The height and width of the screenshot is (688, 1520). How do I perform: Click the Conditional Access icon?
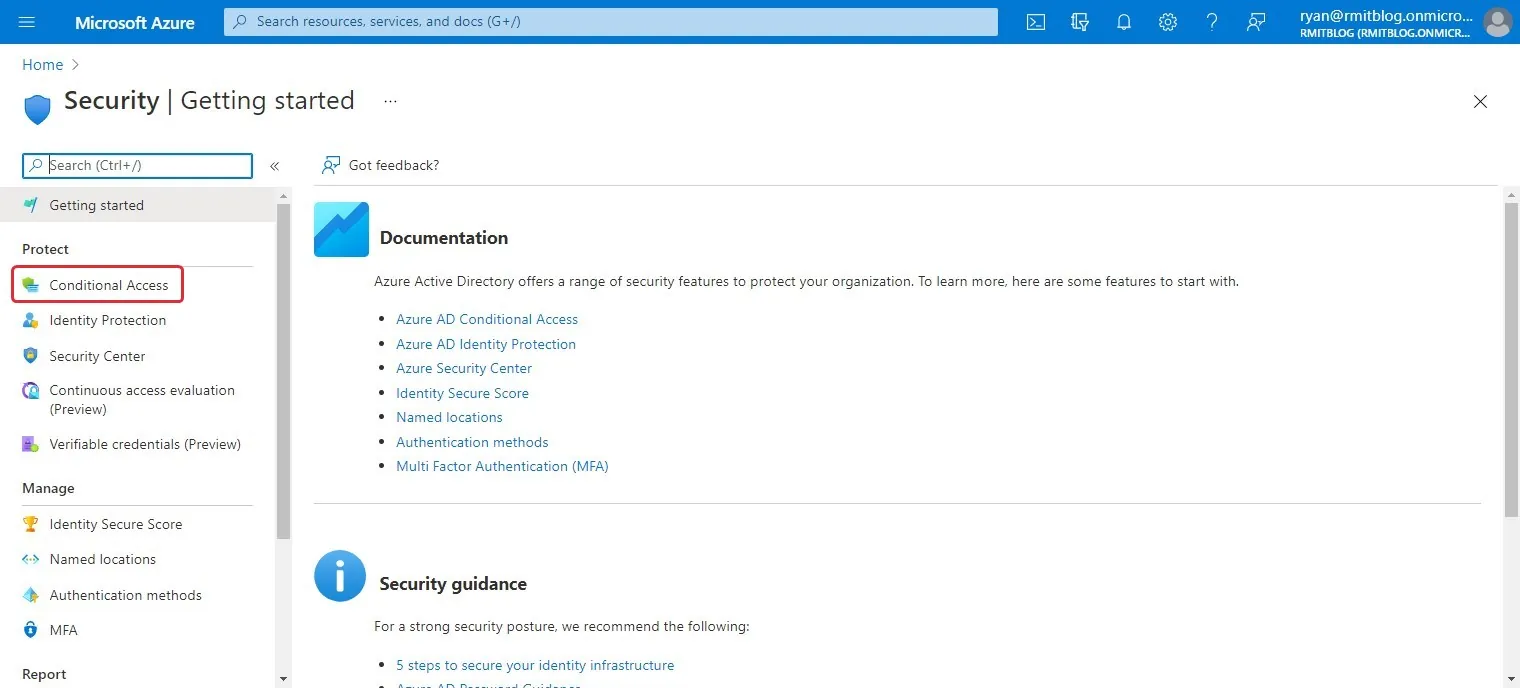coord(31,285)
